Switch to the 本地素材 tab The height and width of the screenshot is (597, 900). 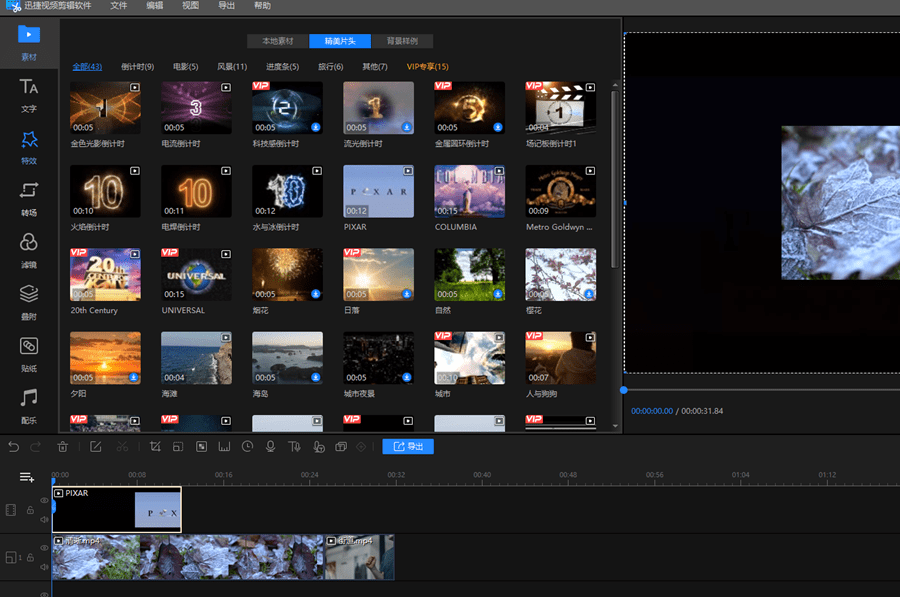[278, 41]
